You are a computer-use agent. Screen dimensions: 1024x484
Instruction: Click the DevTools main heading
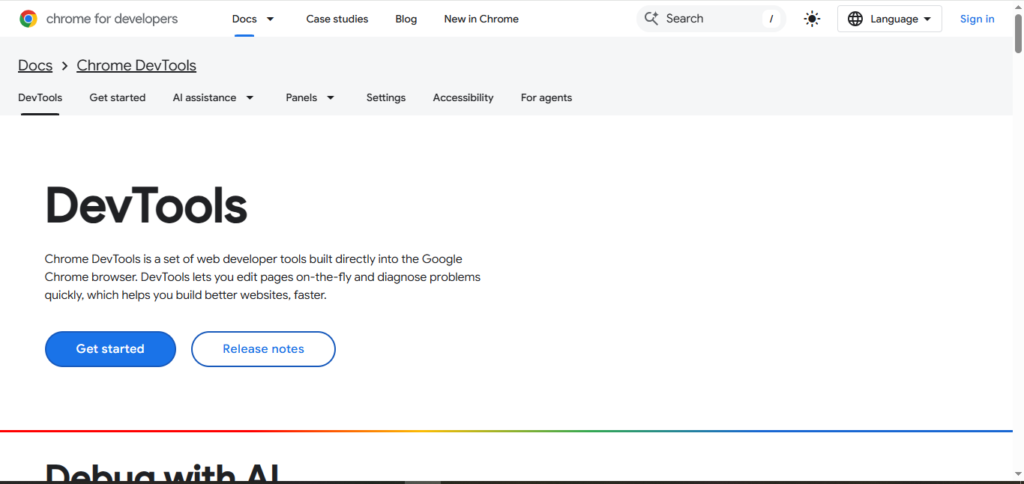[146, 205]
